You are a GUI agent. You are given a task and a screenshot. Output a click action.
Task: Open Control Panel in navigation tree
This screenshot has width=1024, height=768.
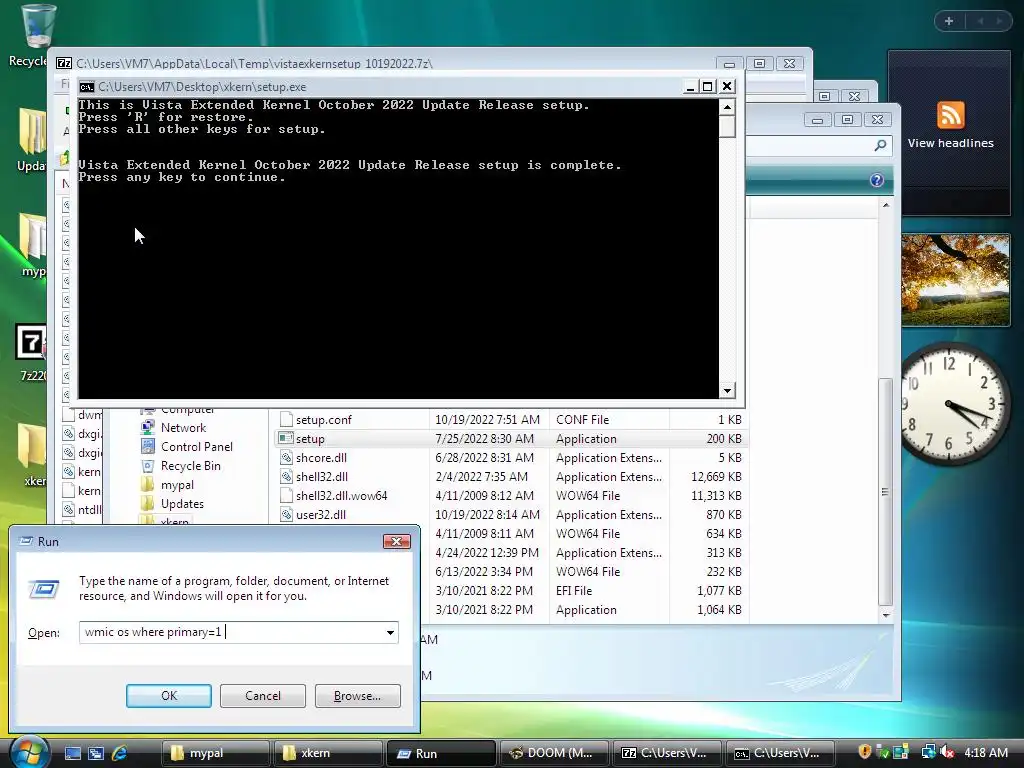pos(197,447)
